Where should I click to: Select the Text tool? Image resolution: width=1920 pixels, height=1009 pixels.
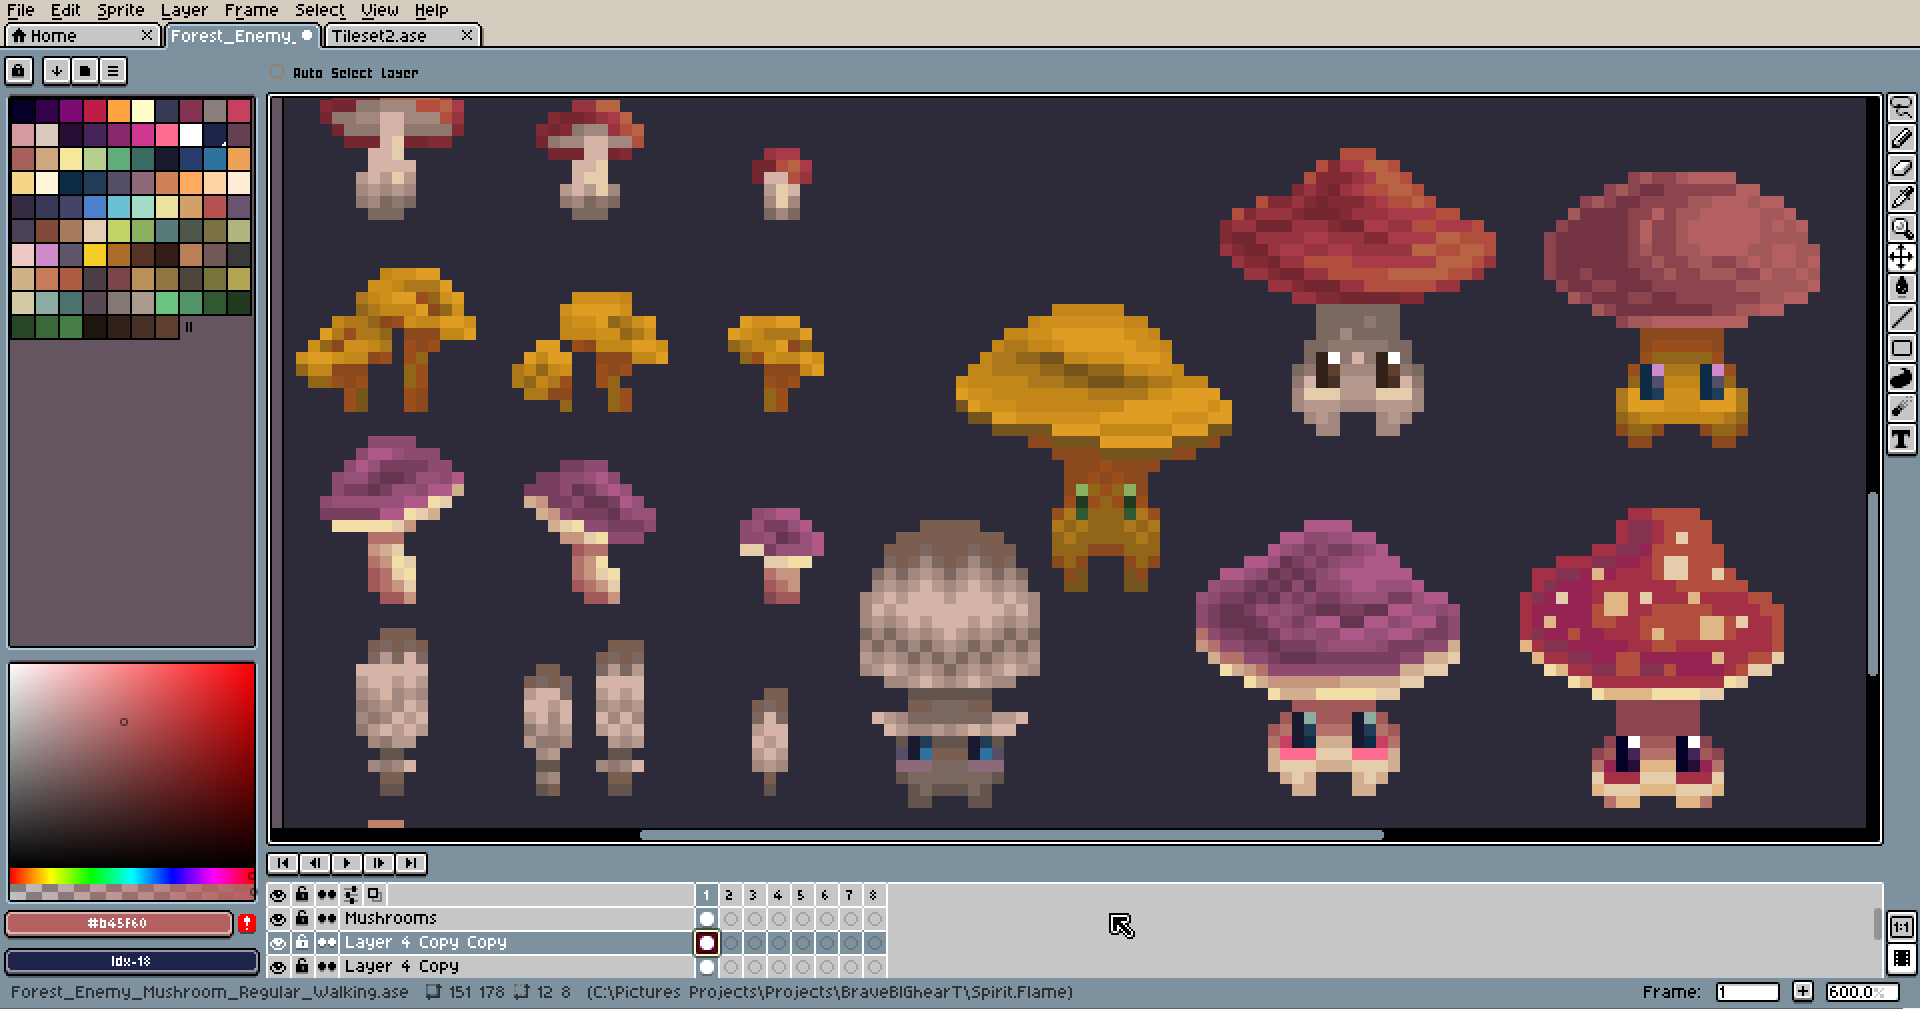[x=1901, y=439]
